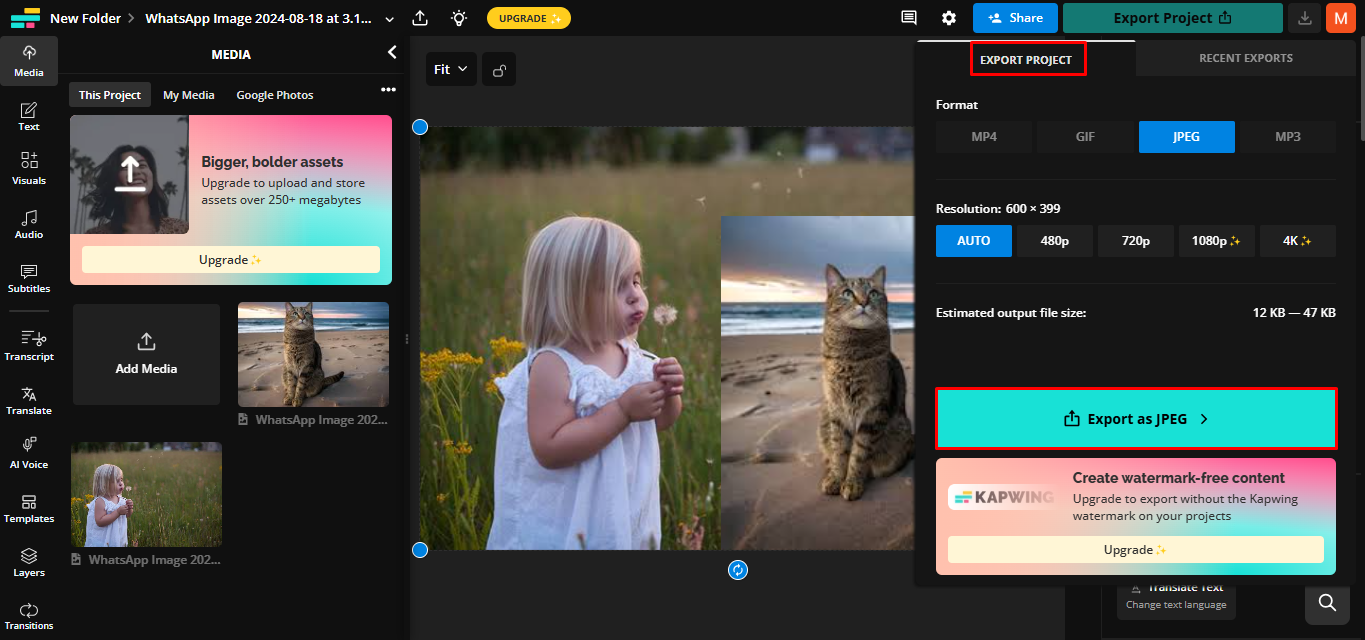1365x640 pixels.
Task: Open the Layers panel
Action: pyautogui.click(x=28, y=562)
